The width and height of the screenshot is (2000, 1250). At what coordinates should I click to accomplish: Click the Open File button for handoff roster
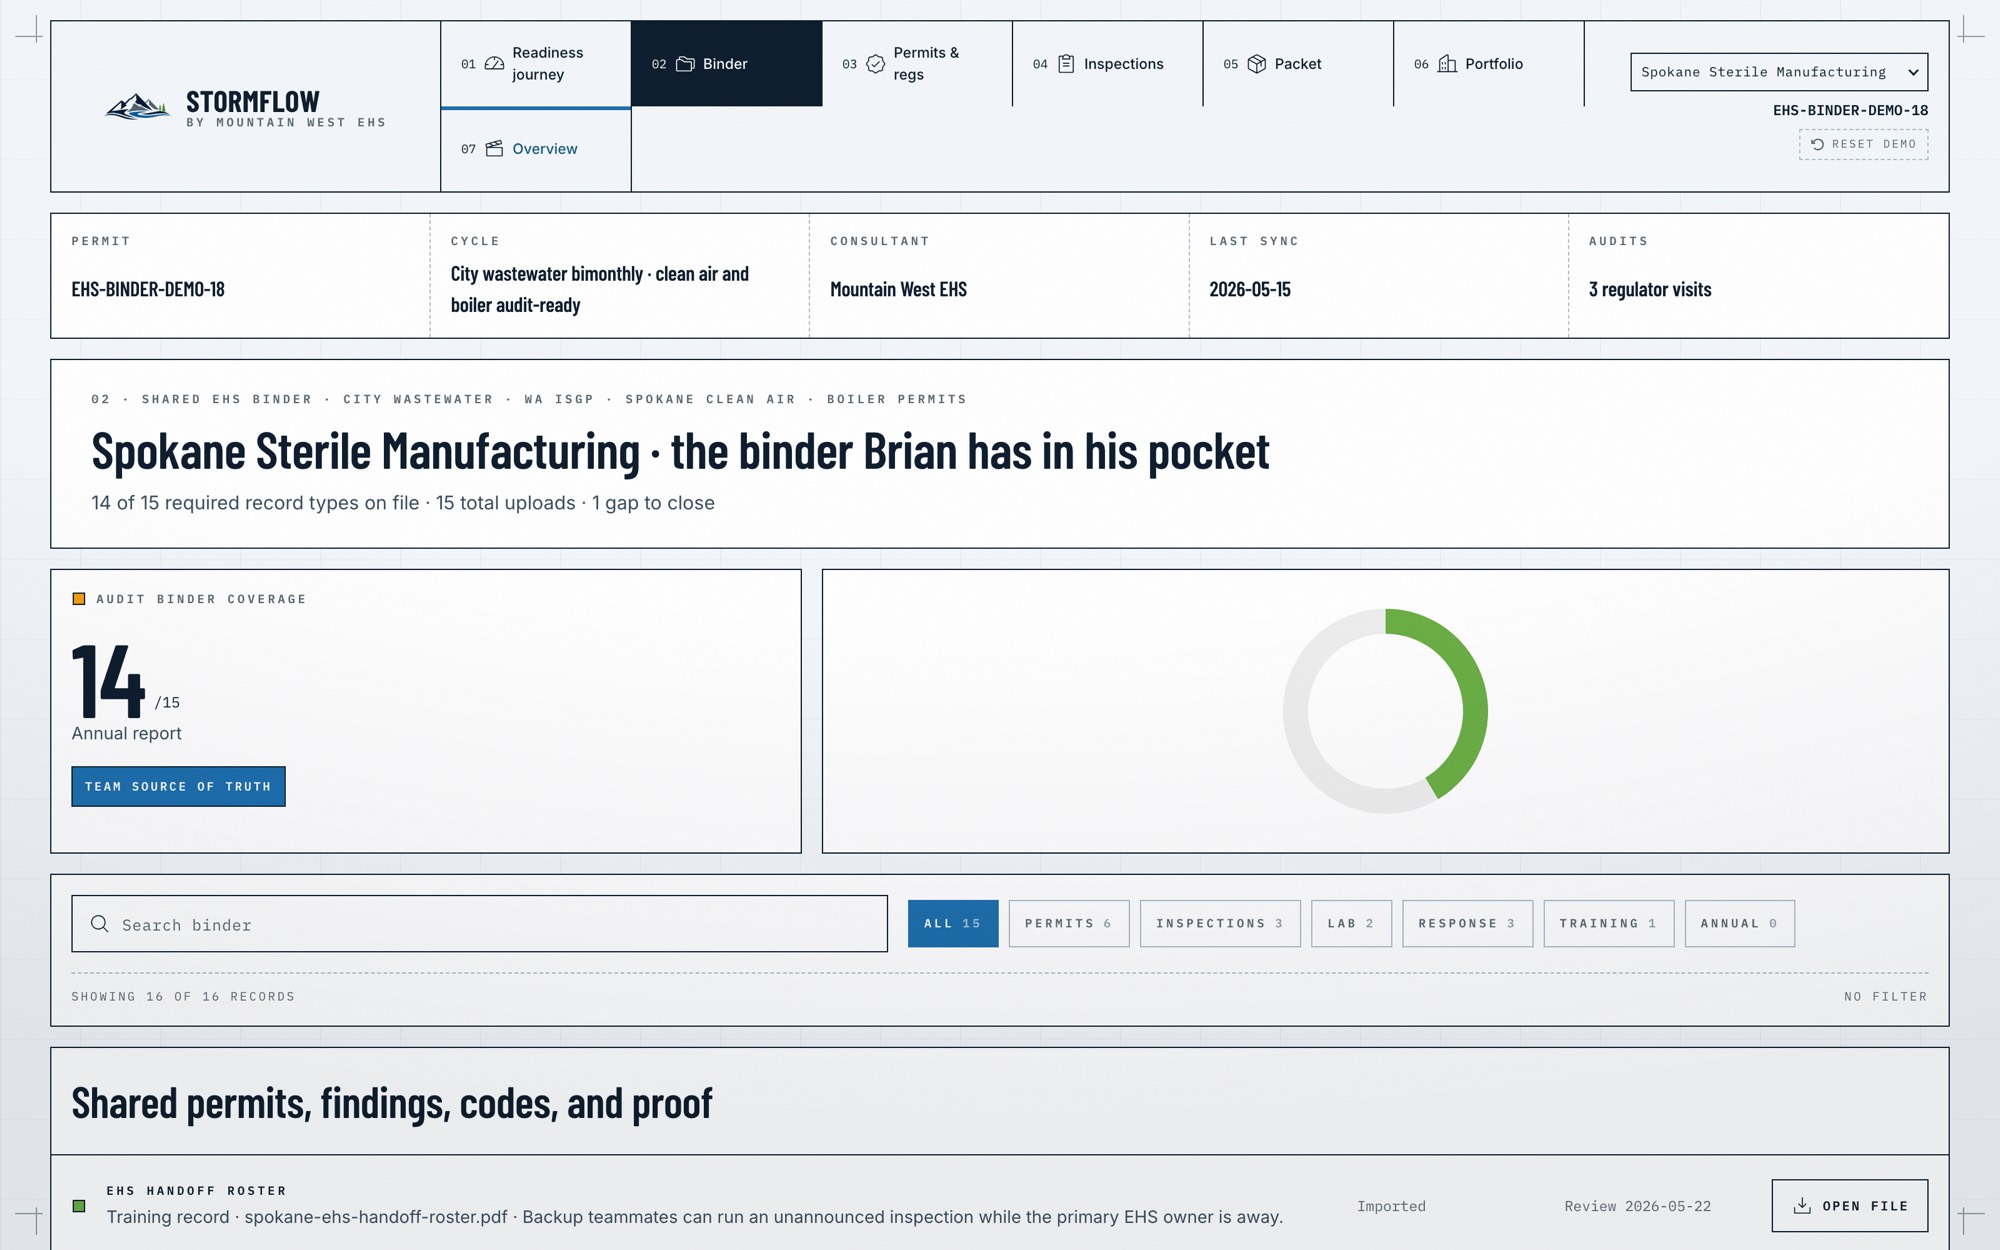tap(1850, 1206)
